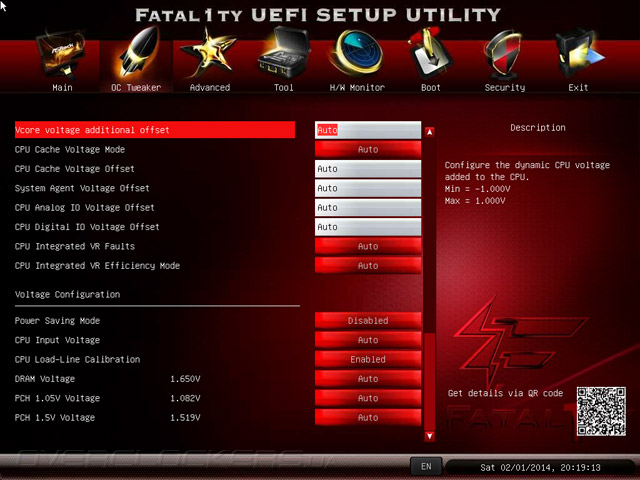Select the CPU Digital IO Voltage Offset label

coord(87,227)
